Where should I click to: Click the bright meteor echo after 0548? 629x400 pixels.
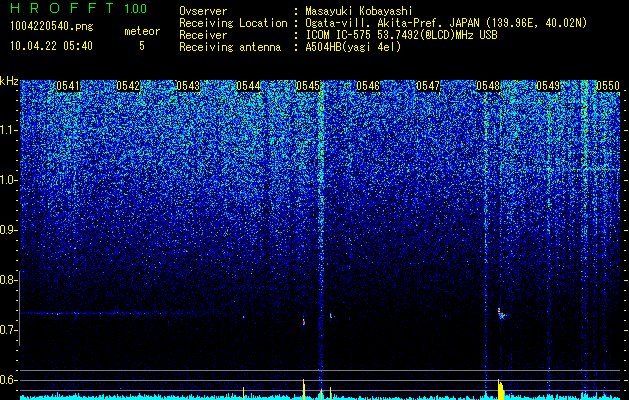pos(501,314)
